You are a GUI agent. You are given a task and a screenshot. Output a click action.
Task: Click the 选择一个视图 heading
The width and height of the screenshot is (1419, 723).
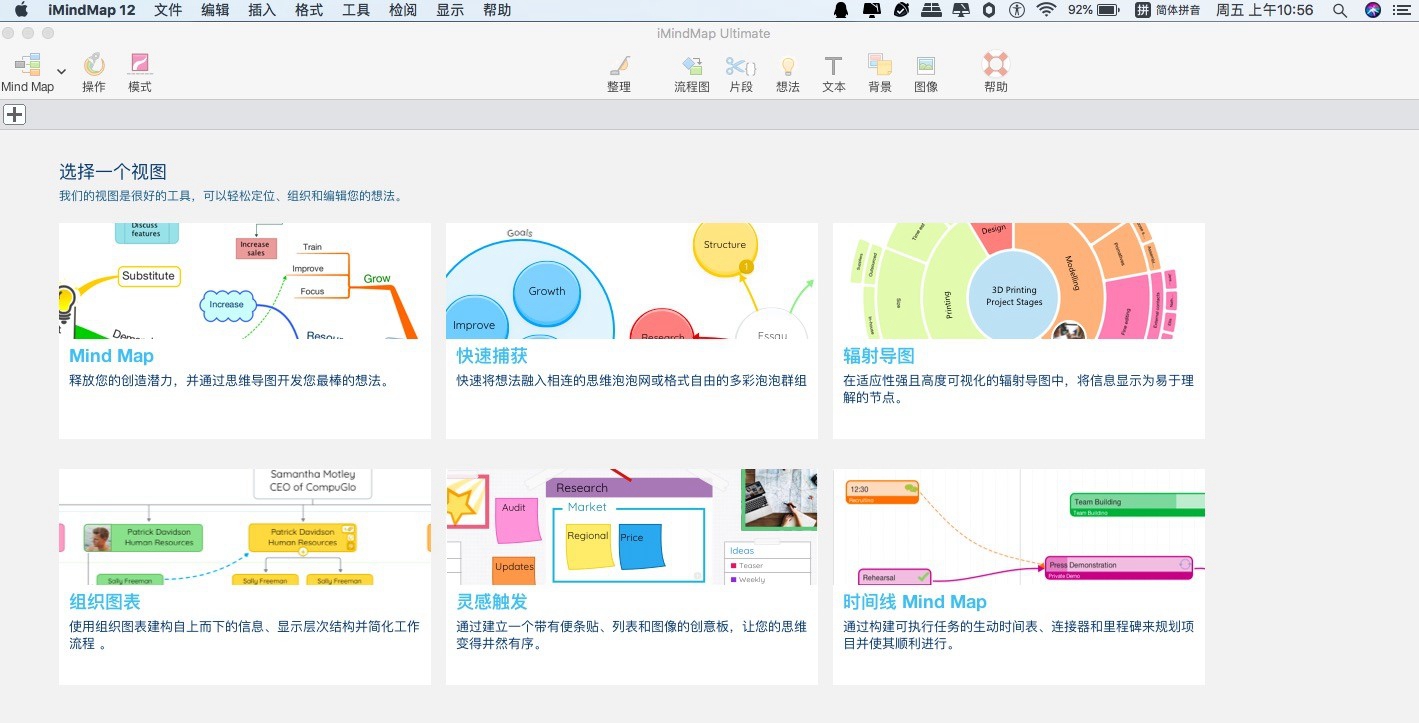[113, 172]
